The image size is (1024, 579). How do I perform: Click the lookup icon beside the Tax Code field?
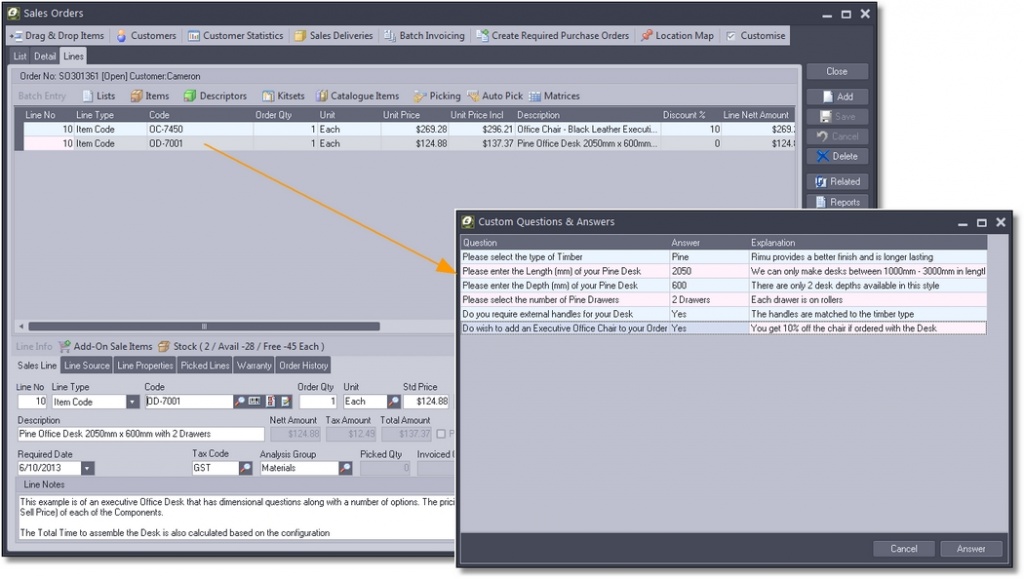(x=246, y=468)
